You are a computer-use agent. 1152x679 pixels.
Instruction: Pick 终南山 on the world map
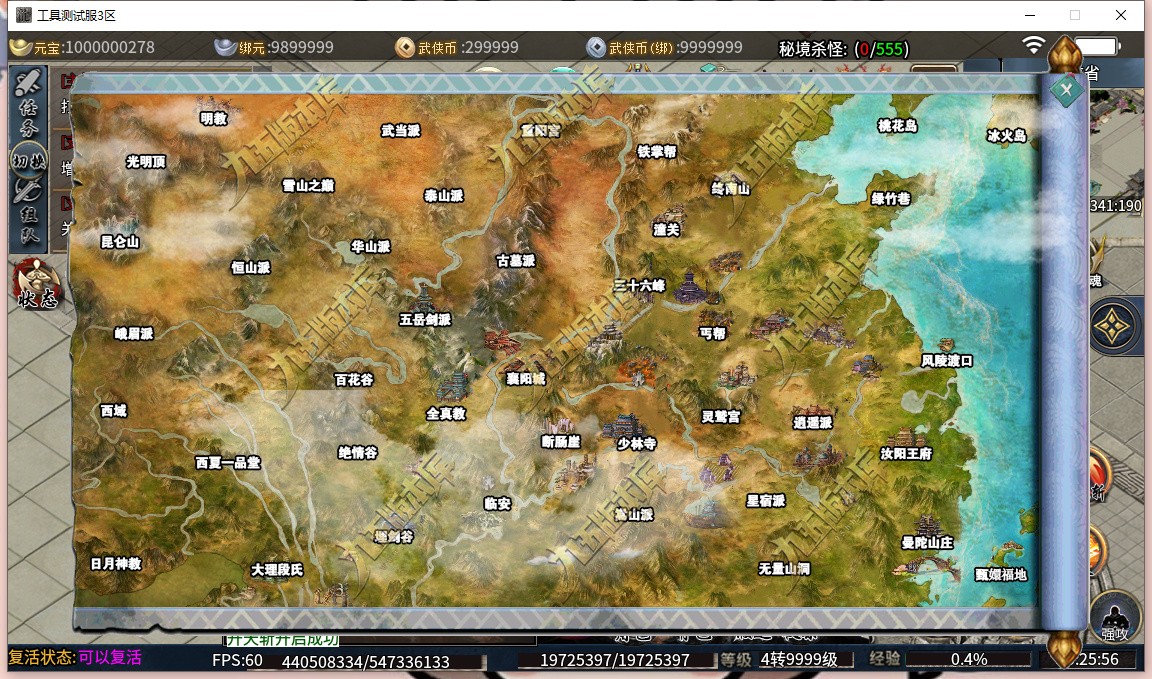(730, 189)
